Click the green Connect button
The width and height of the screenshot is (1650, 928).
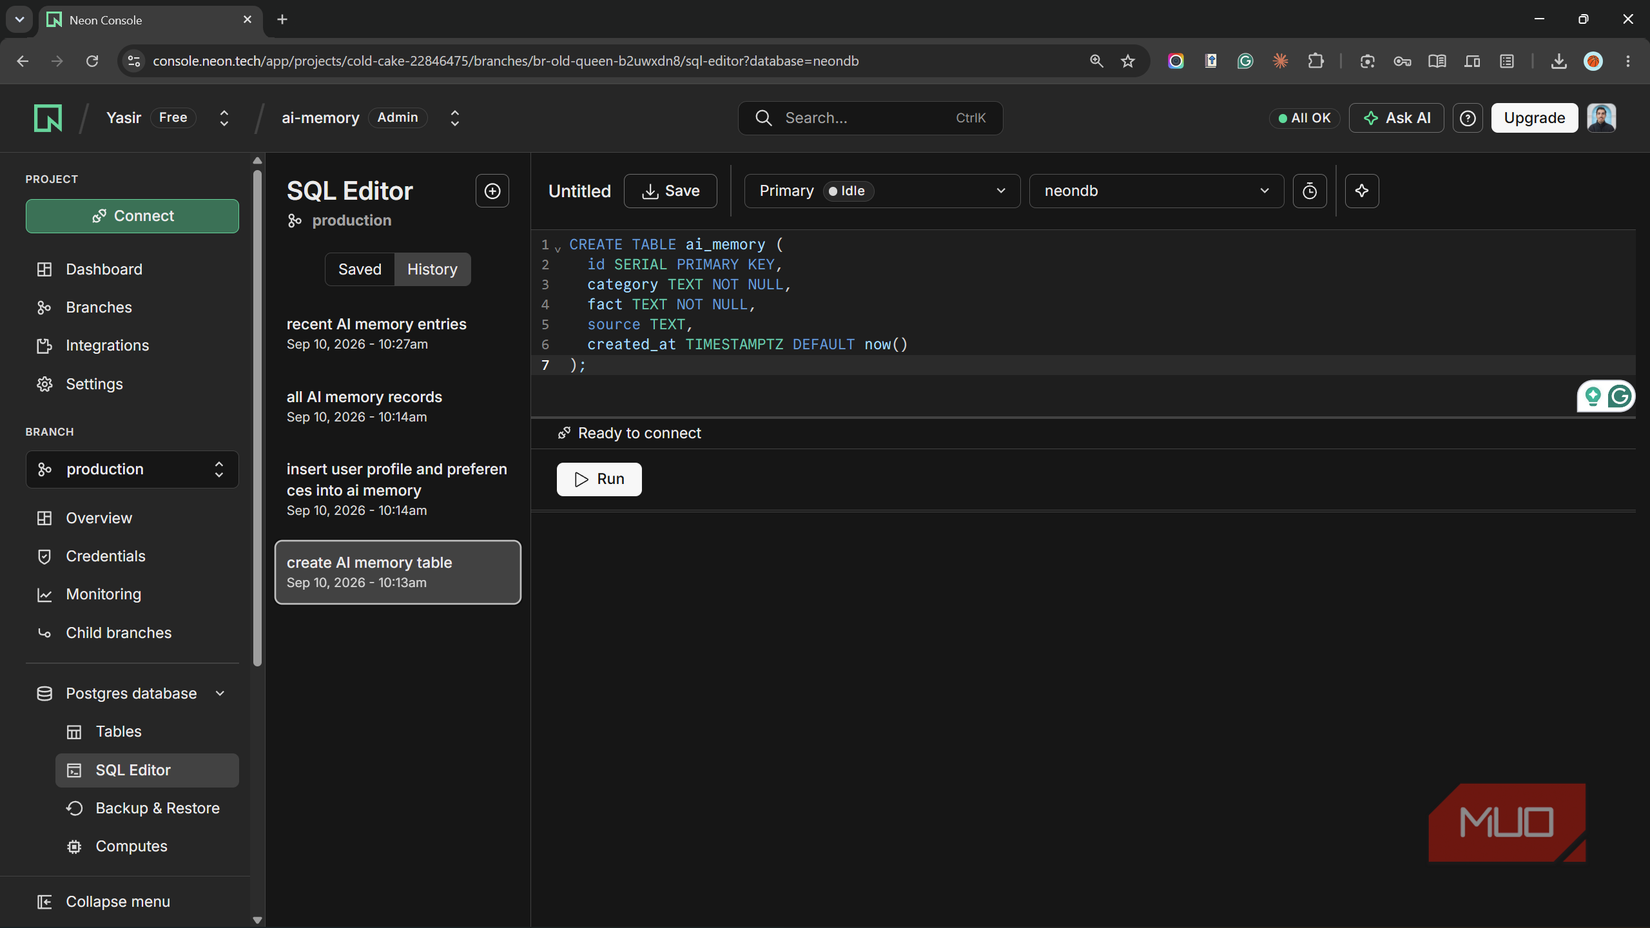(x=132, y=216)
